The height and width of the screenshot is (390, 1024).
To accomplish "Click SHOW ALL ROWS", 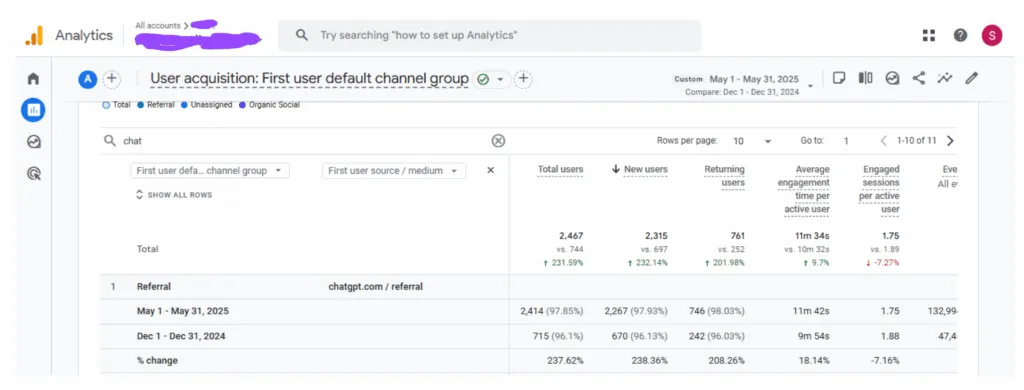I will 174,195.
